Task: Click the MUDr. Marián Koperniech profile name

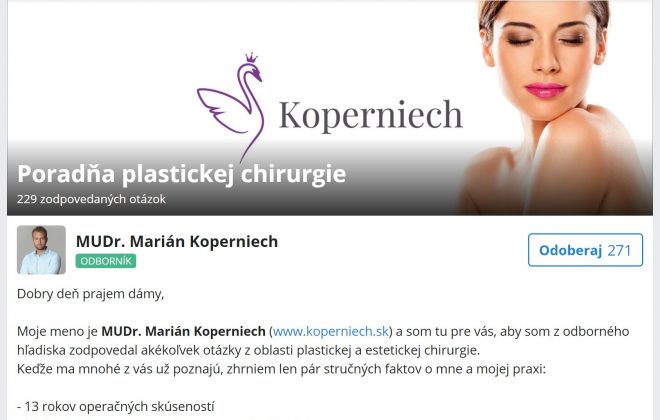Action: 177,242
